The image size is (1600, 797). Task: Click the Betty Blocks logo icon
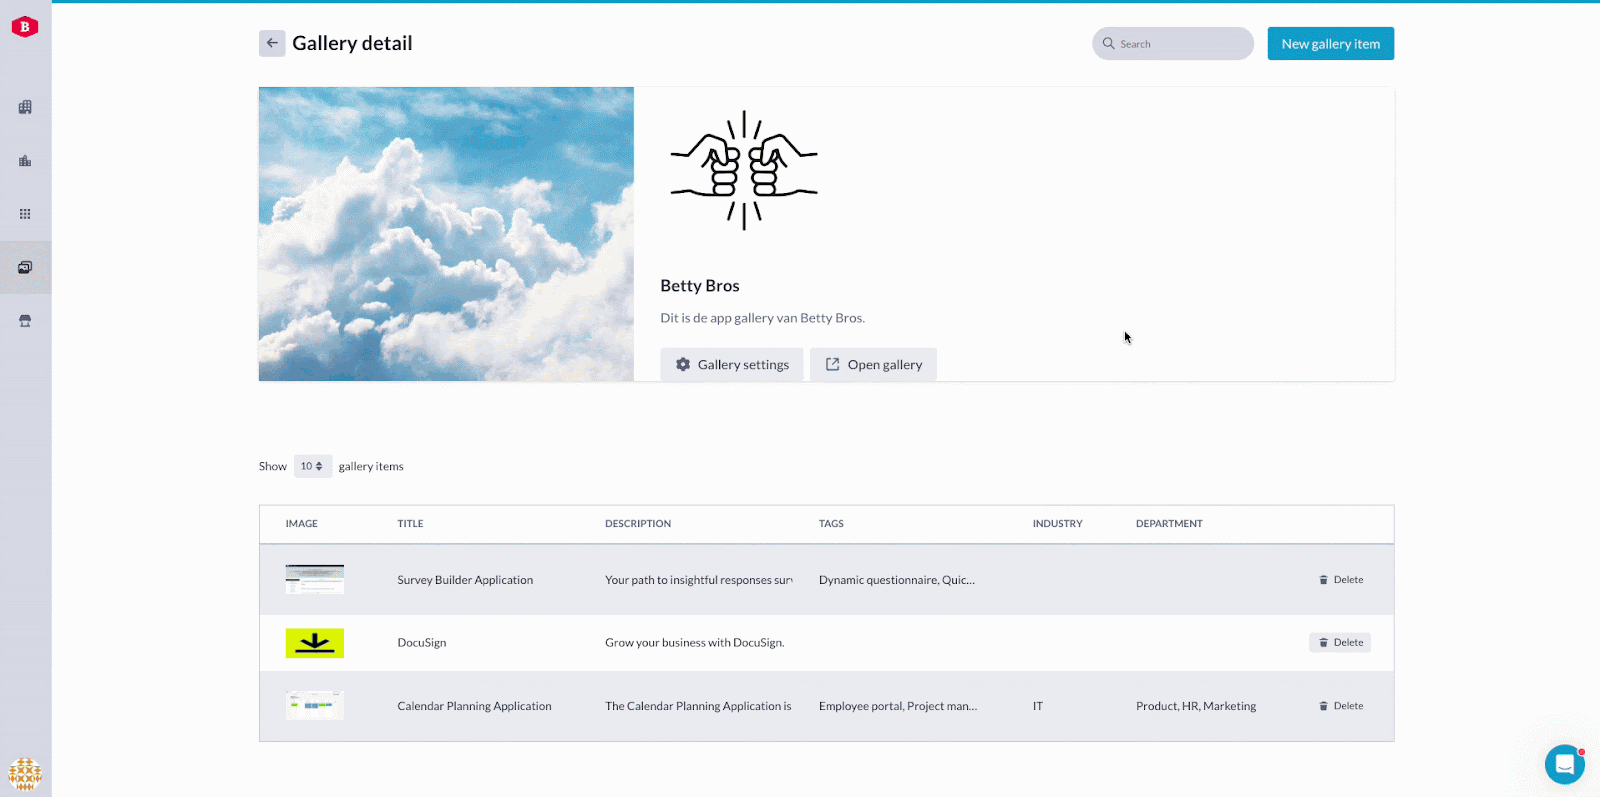(x=25, y=27)
